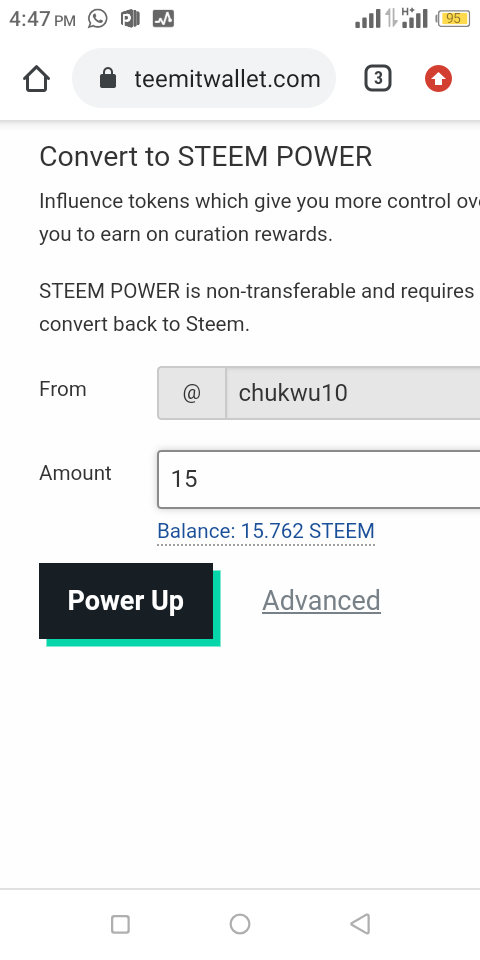Tap the first signal strength bars icon
This screenshot has height=960, width=480.
tap(367, 19)
